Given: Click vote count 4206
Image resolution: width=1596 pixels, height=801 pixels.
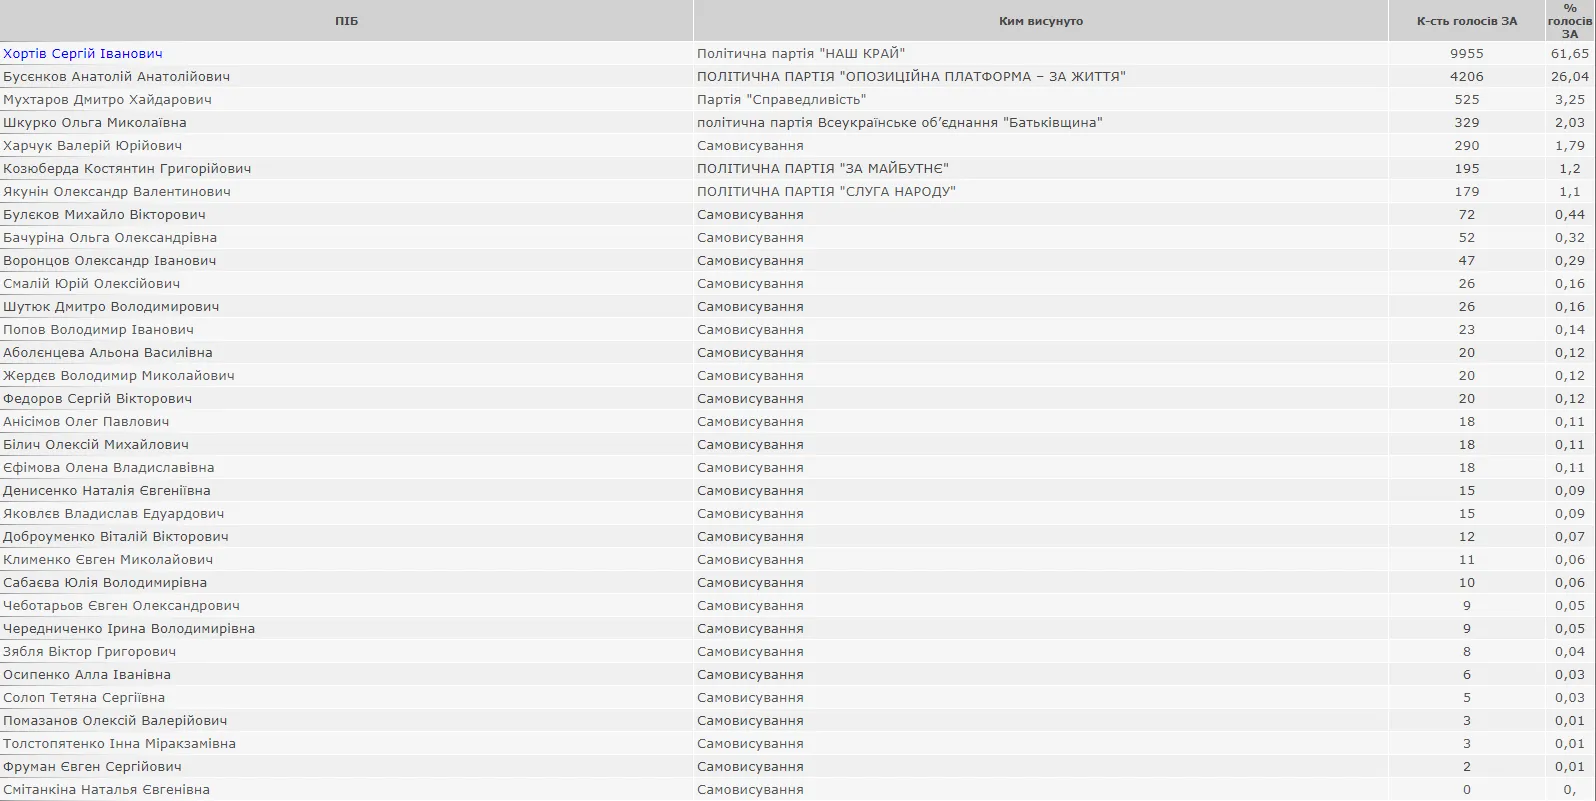Looking at the screenshot, I should coord(1467,77).
